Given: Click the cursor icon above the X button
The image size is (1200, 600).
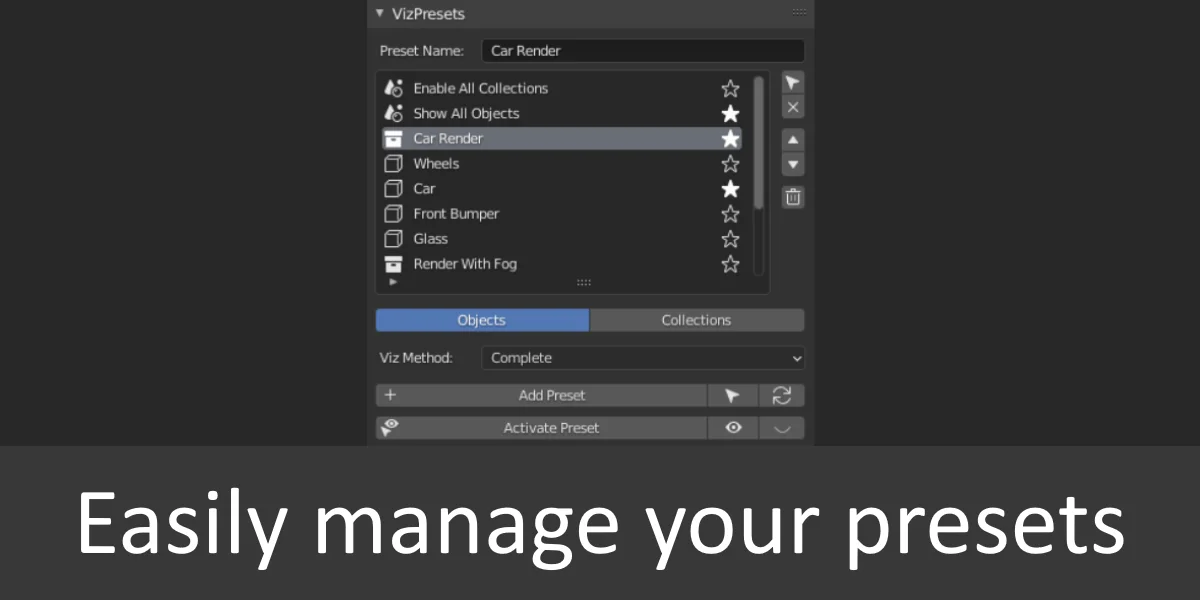Looking at the screenshot, I should (792, 82).
